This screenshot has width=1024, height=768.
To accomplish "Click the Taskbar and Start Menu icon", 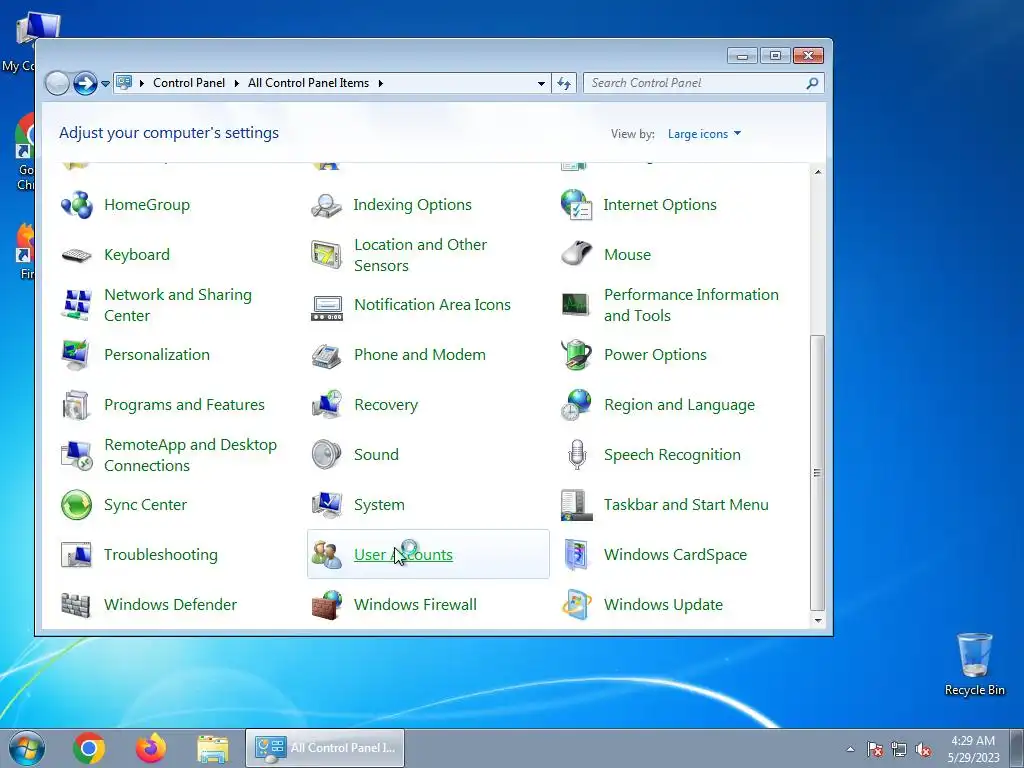I will tap(577, 505).
